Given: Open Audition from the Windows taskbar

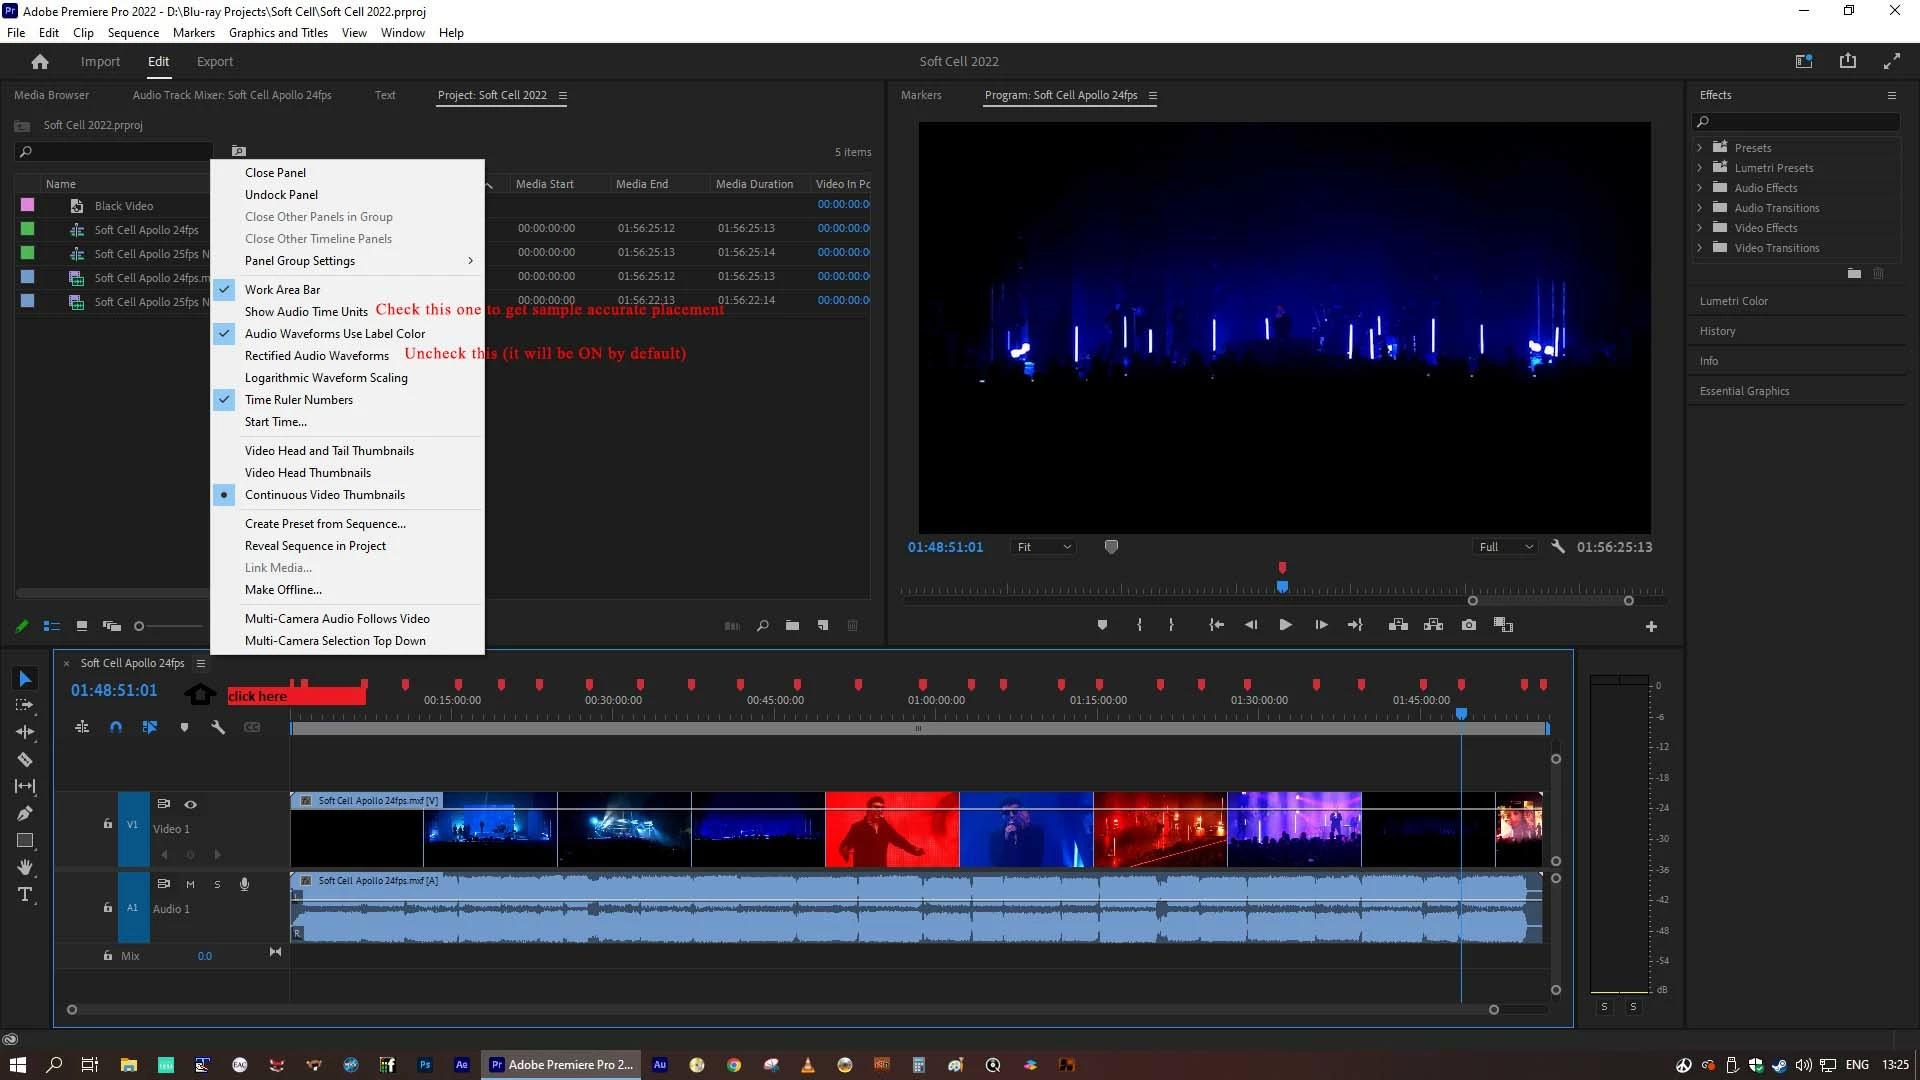Looking at the screenshot, I should click(660, 1065).
